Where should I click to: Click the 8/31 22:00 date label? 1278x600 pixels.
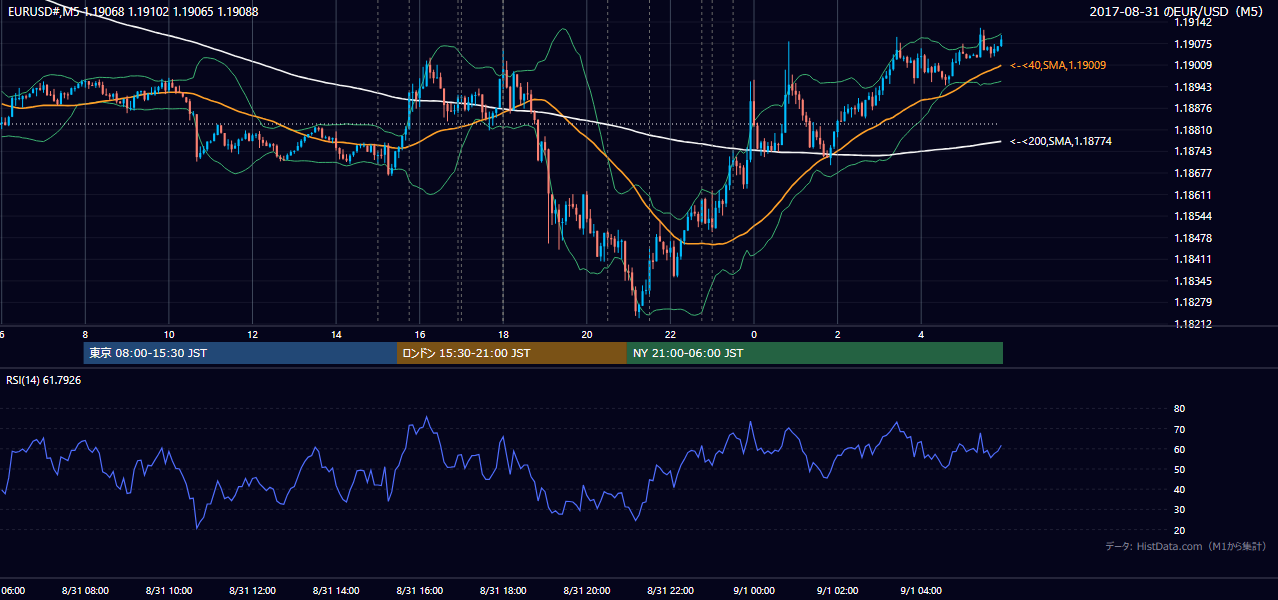pos(671,591)
